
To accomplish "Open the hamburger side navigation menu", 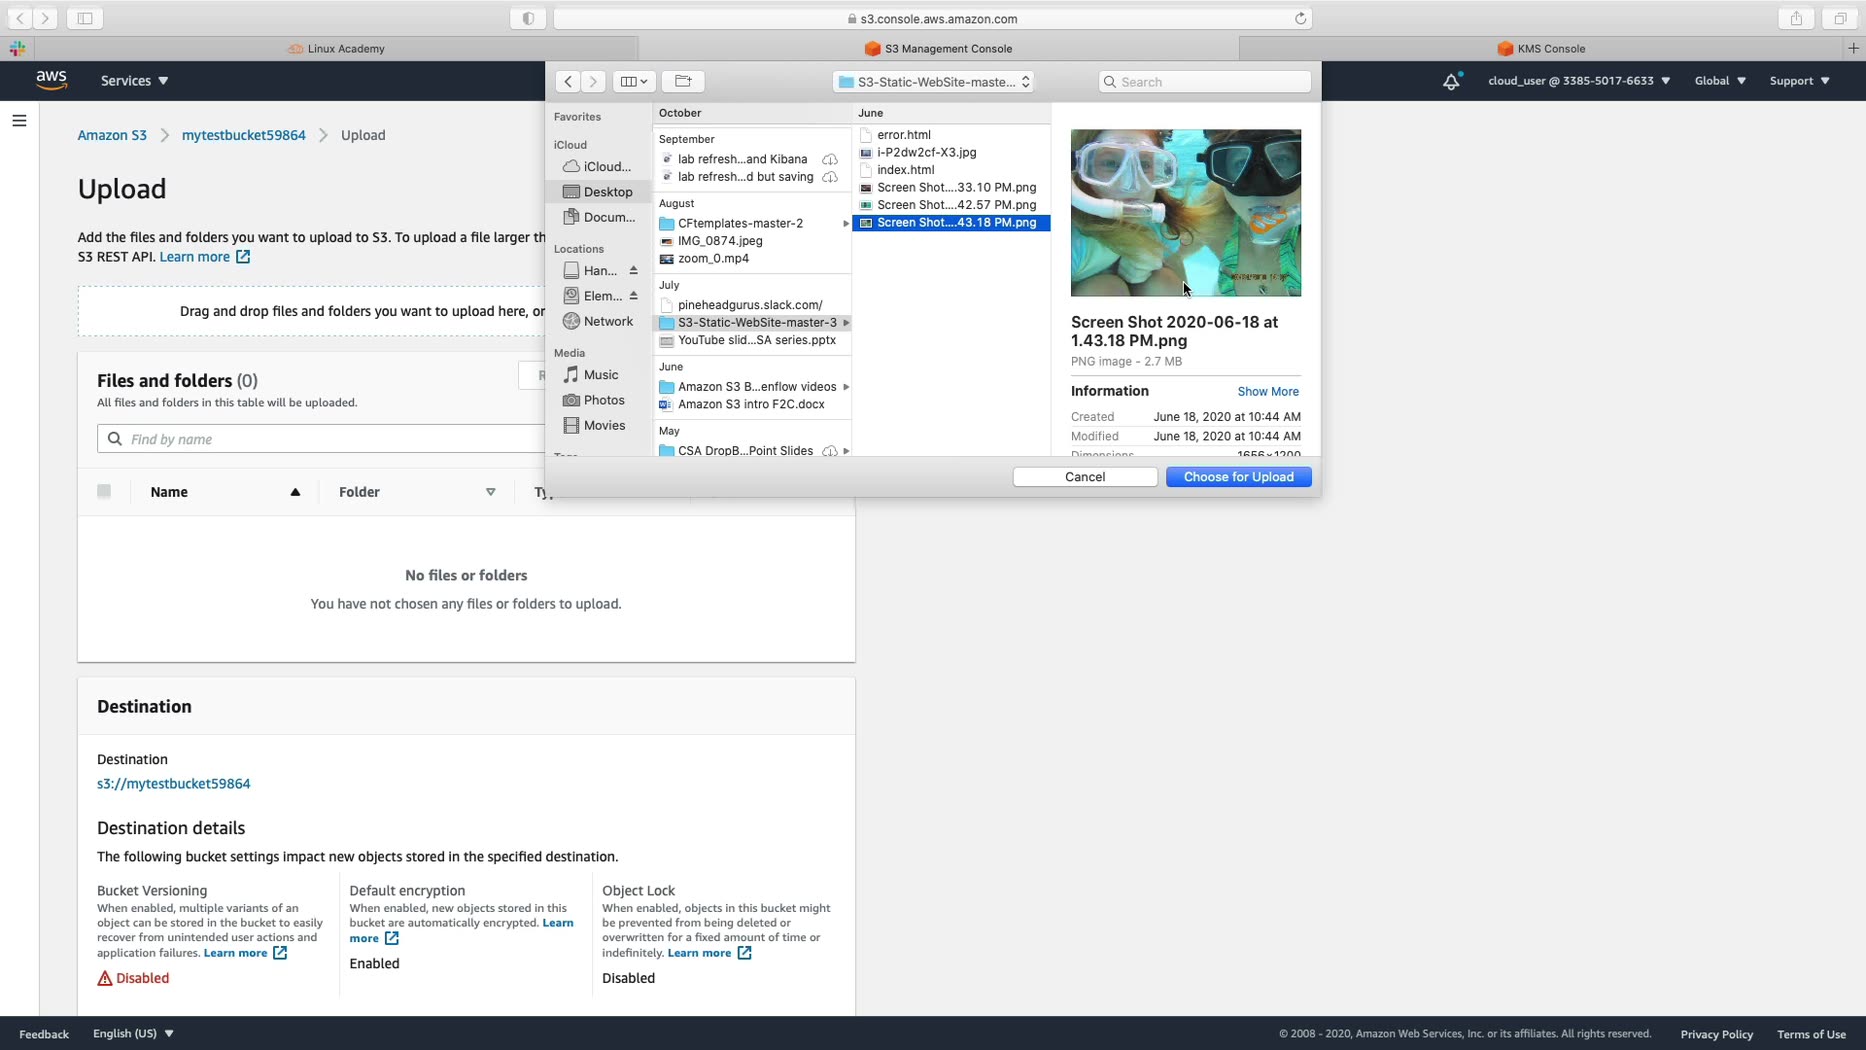I will click(x=19, y=121).
